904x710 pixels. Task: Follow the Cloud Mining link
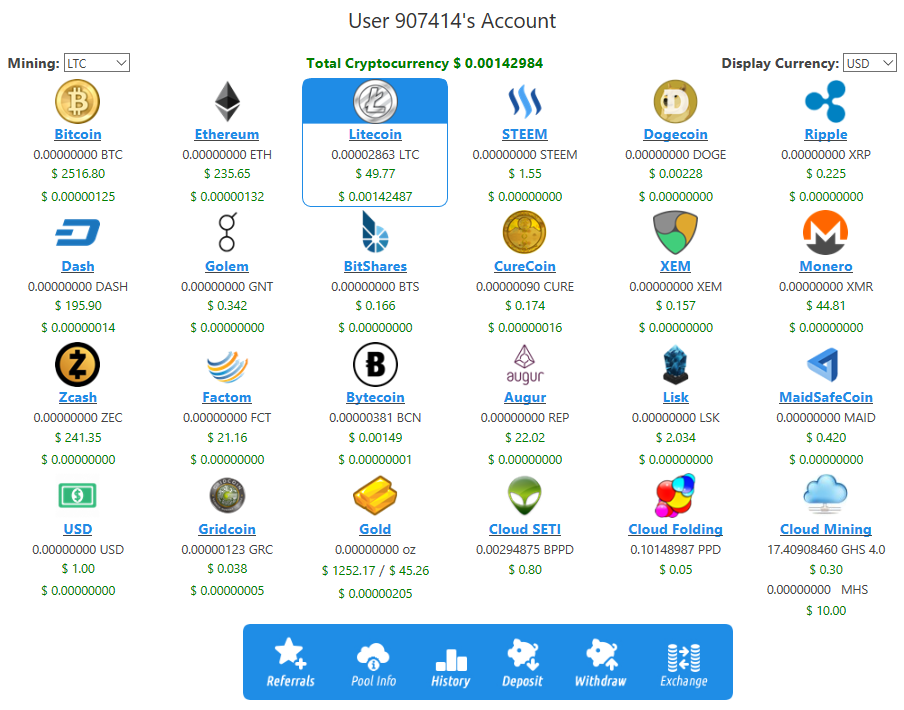coord(826,529)
